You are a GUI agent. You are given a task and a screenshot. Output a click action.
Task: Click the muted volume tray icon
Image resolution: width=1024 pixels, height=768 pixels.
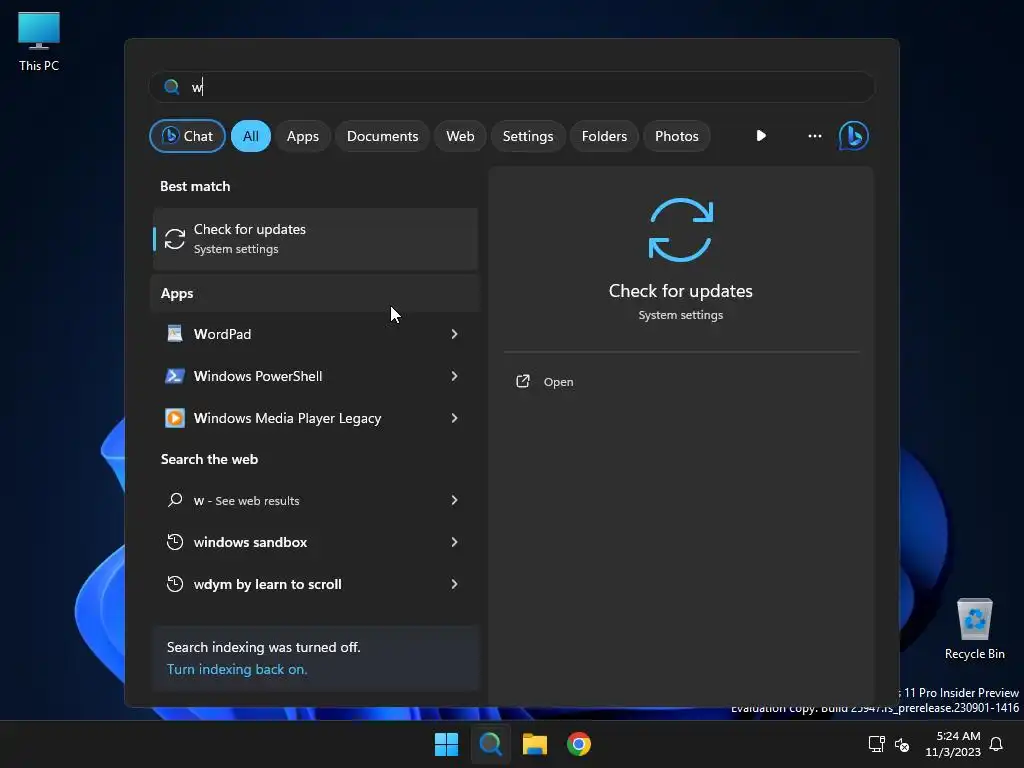[902, 744]
